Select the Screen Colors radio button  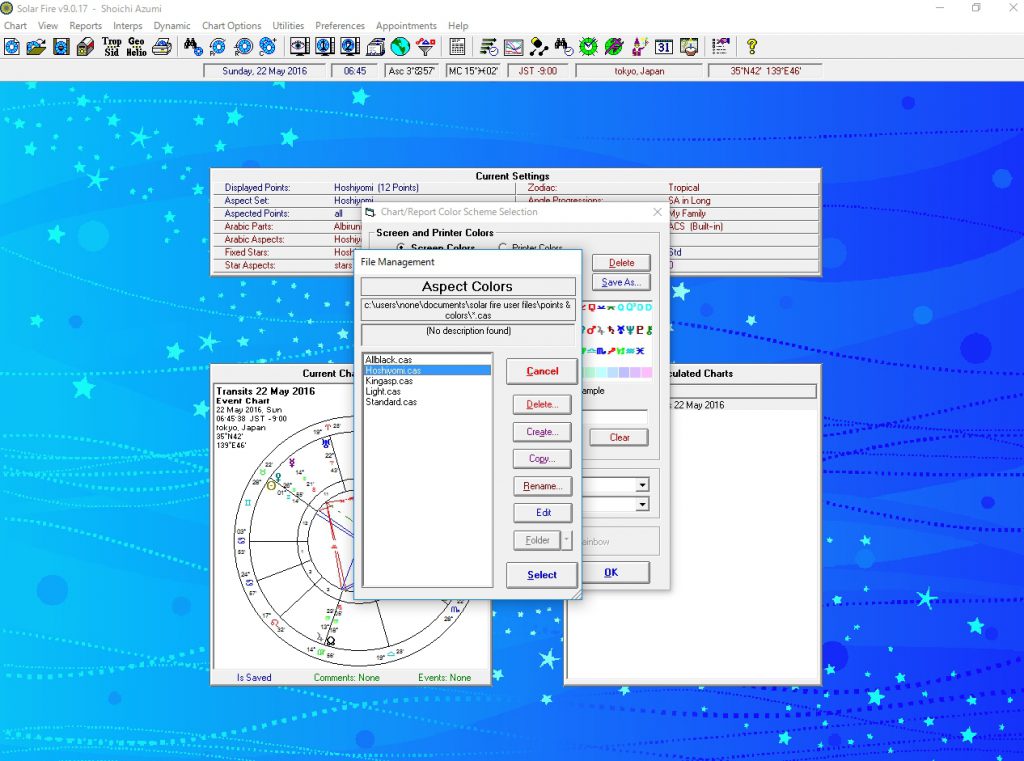[x=402, y=247]
